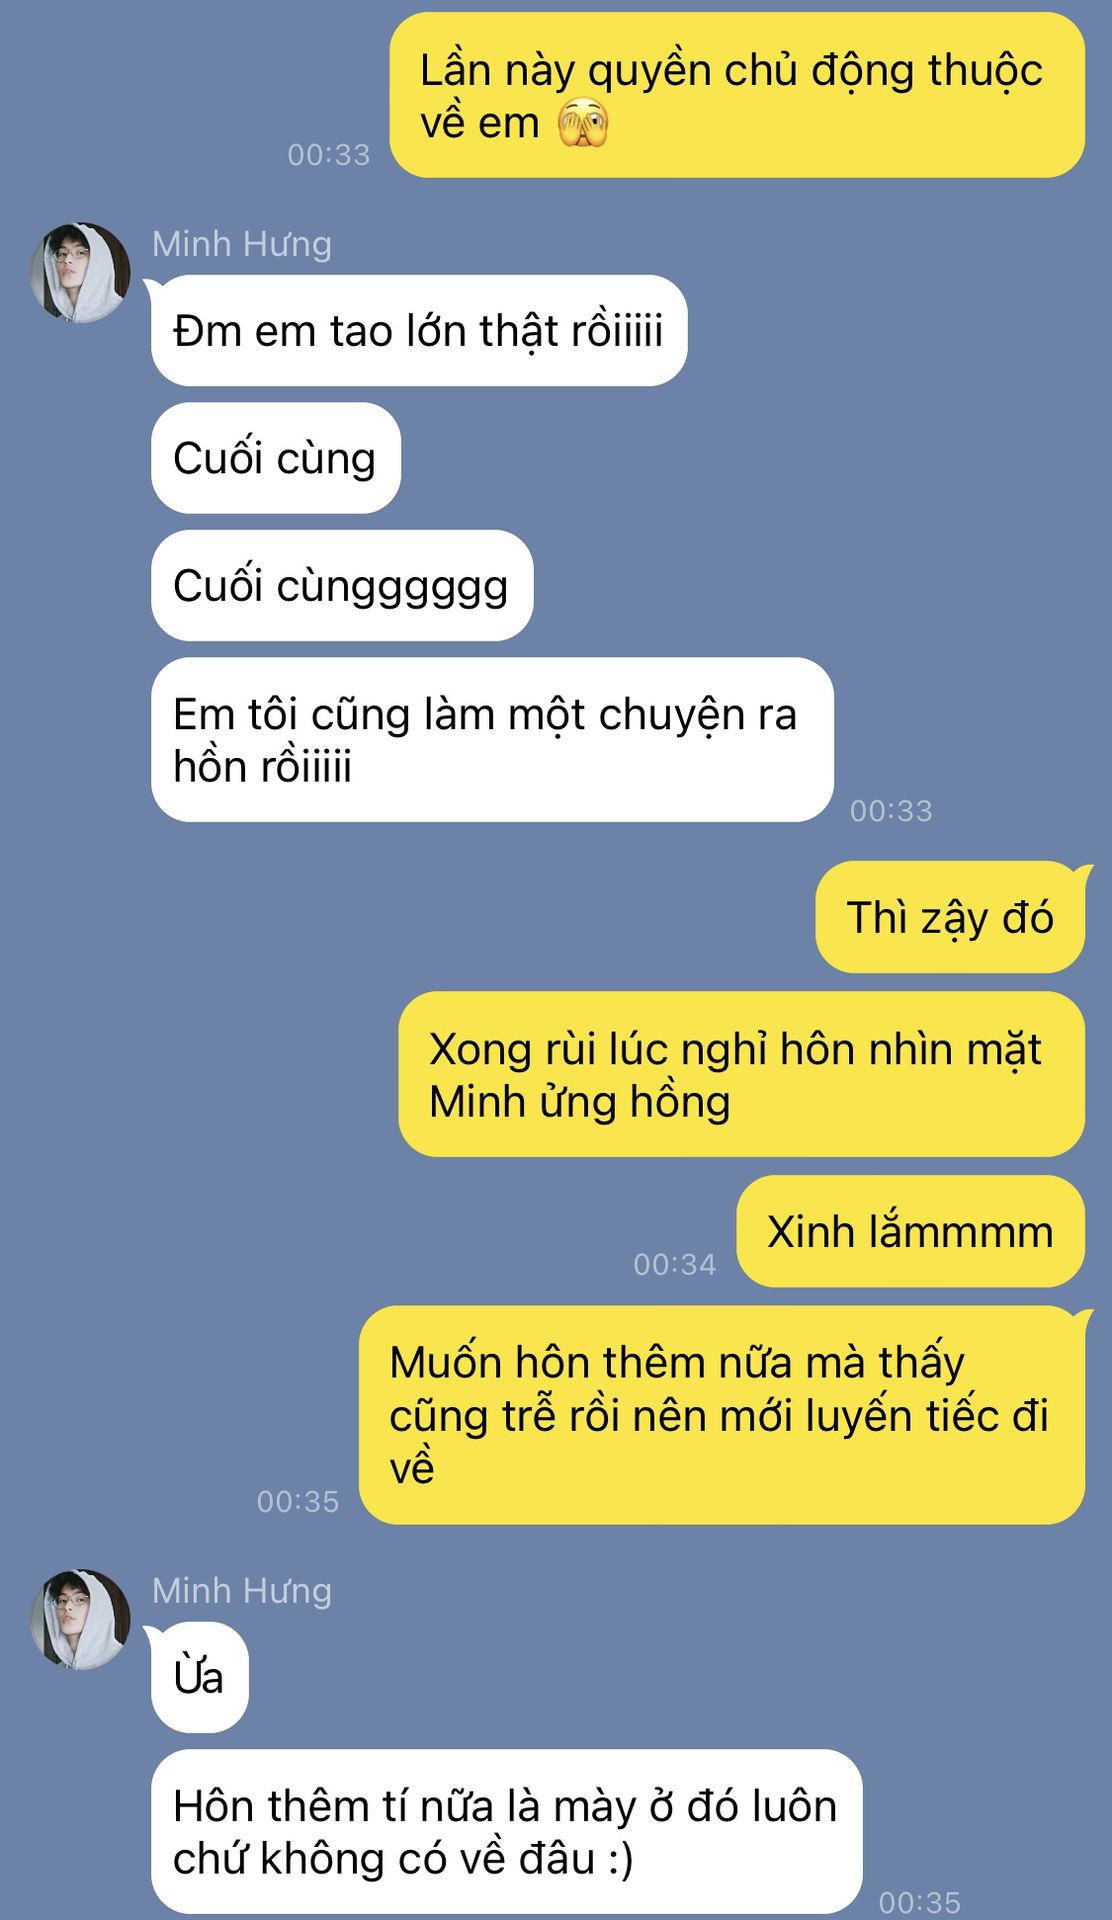The height and width of the screenshot is (1920, 1112).
Task: Tap the 00:33 timestamp after 'Em tôi cũng'
Action: (x=891, y=810)
